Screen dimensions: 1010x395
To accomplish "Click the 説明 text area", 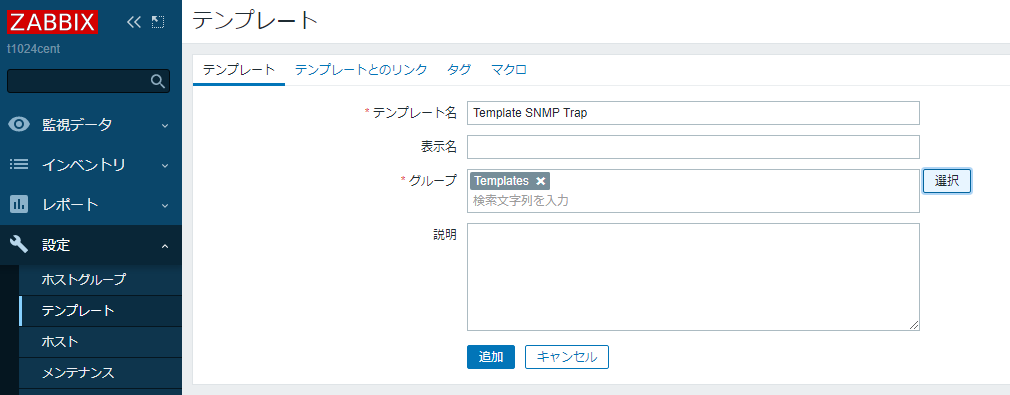I will (x=693, y=277).
